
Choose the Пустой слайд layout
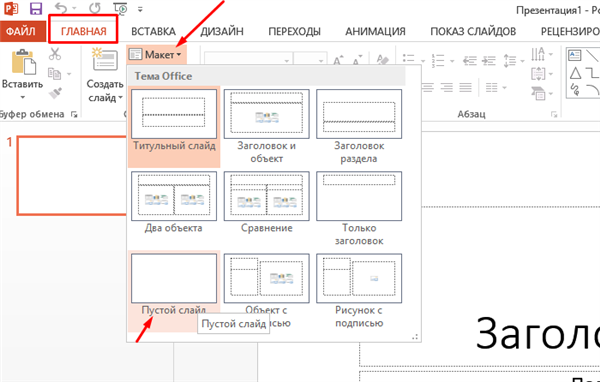point(174,292)
